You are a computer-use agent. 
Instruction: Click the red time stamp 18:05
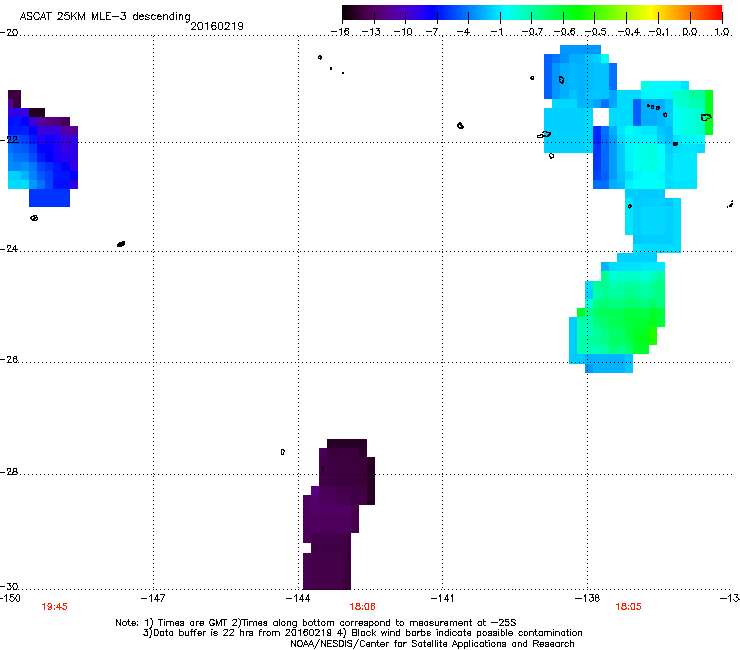[628, 607]
